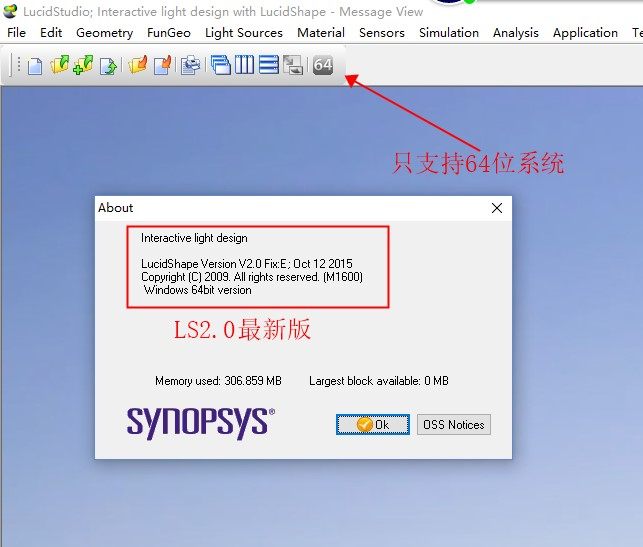Open the Sensors menu
643x547 pixels.
pyautogui.click(x=382, y=32)
